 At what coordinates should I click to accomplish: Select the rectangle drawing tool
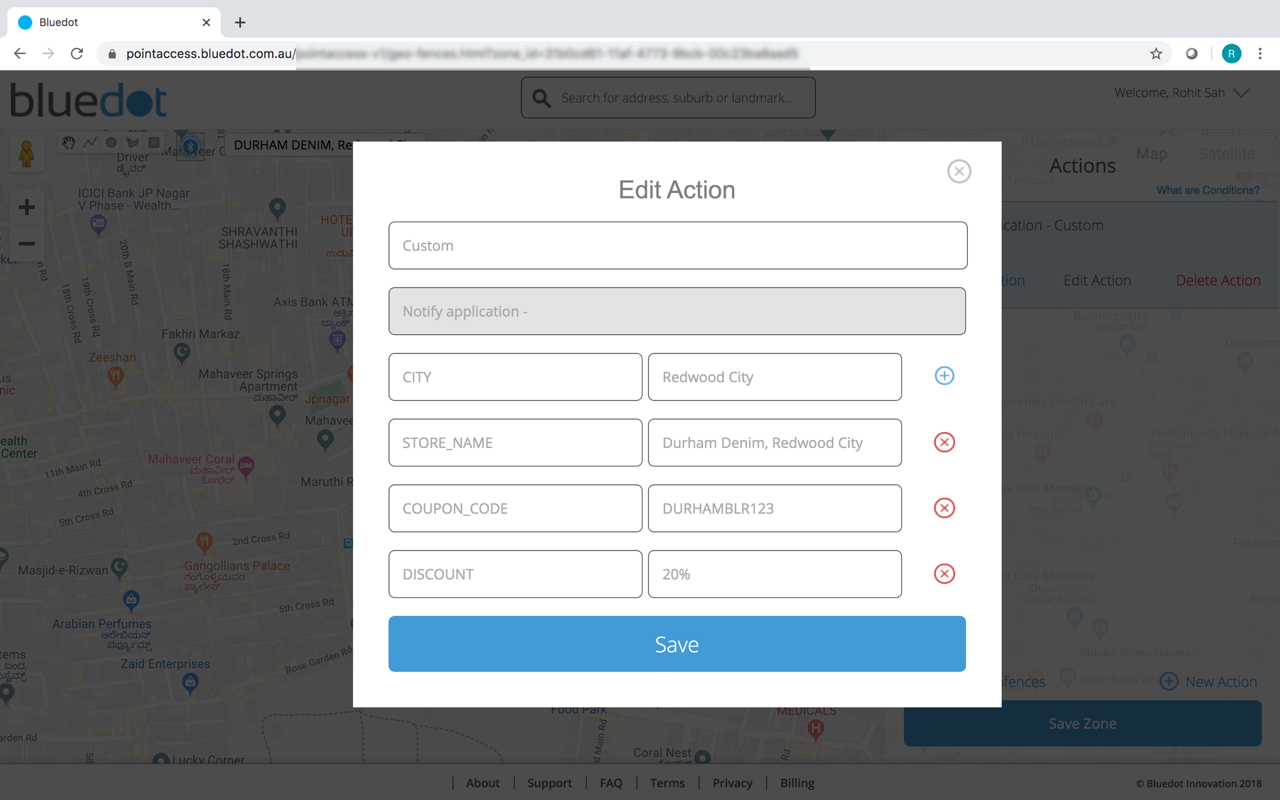[x=154, y=143]
